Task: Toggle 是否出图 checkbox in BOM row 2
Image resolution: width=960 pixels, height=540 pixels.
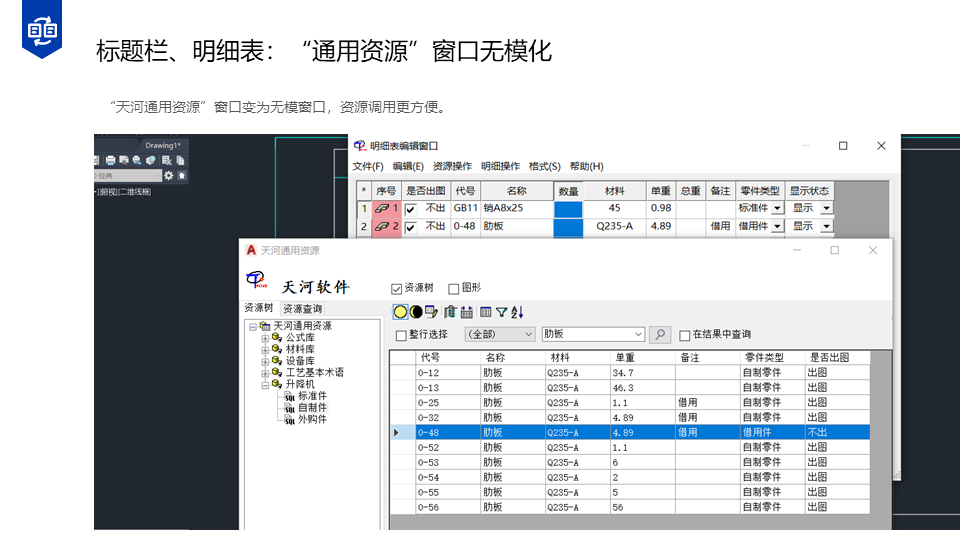Action: click(411, 228)
